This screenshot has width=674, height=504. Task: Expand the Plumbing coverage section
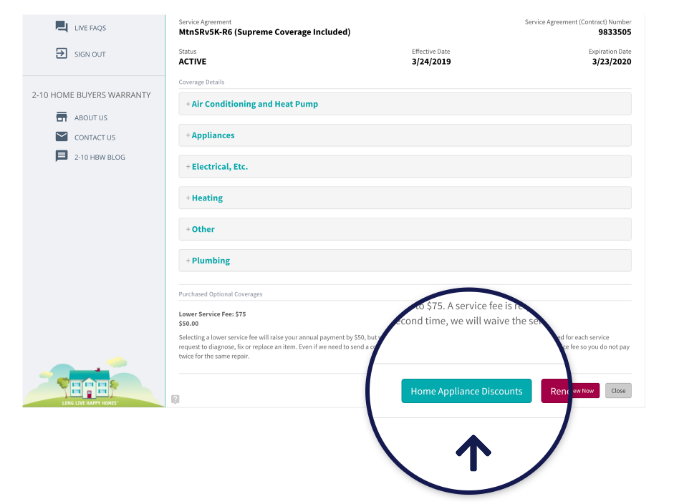(x=210, y=261)
